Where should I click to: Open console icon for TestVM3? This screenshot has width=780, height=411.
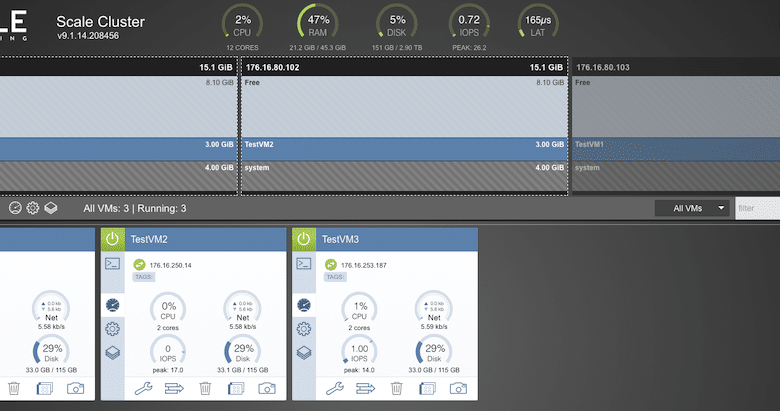(x=303, y=263)
